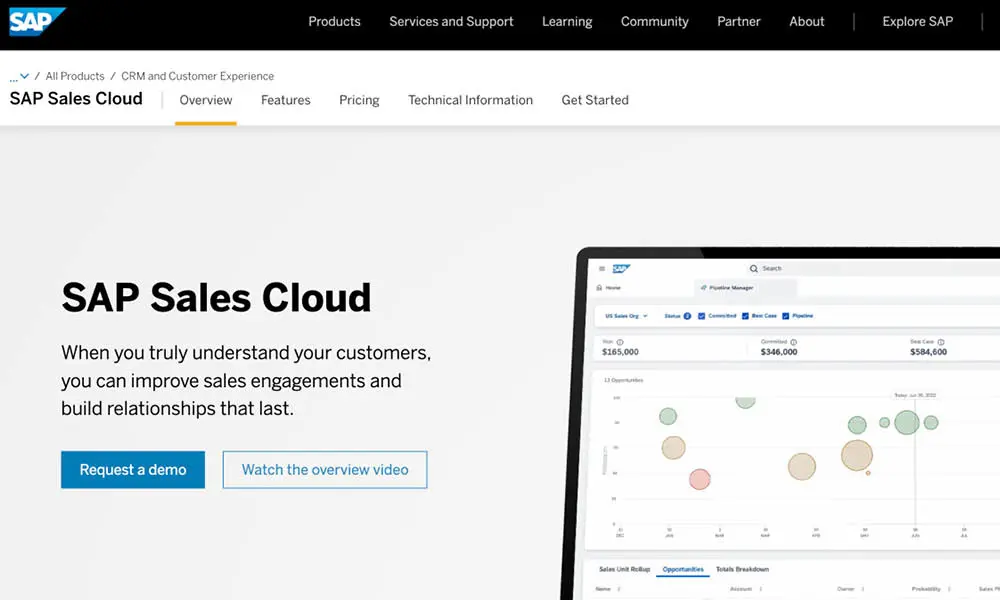Switch to the Totals Breakdown tab
1000x600 pixels.
tap(744, 568)
